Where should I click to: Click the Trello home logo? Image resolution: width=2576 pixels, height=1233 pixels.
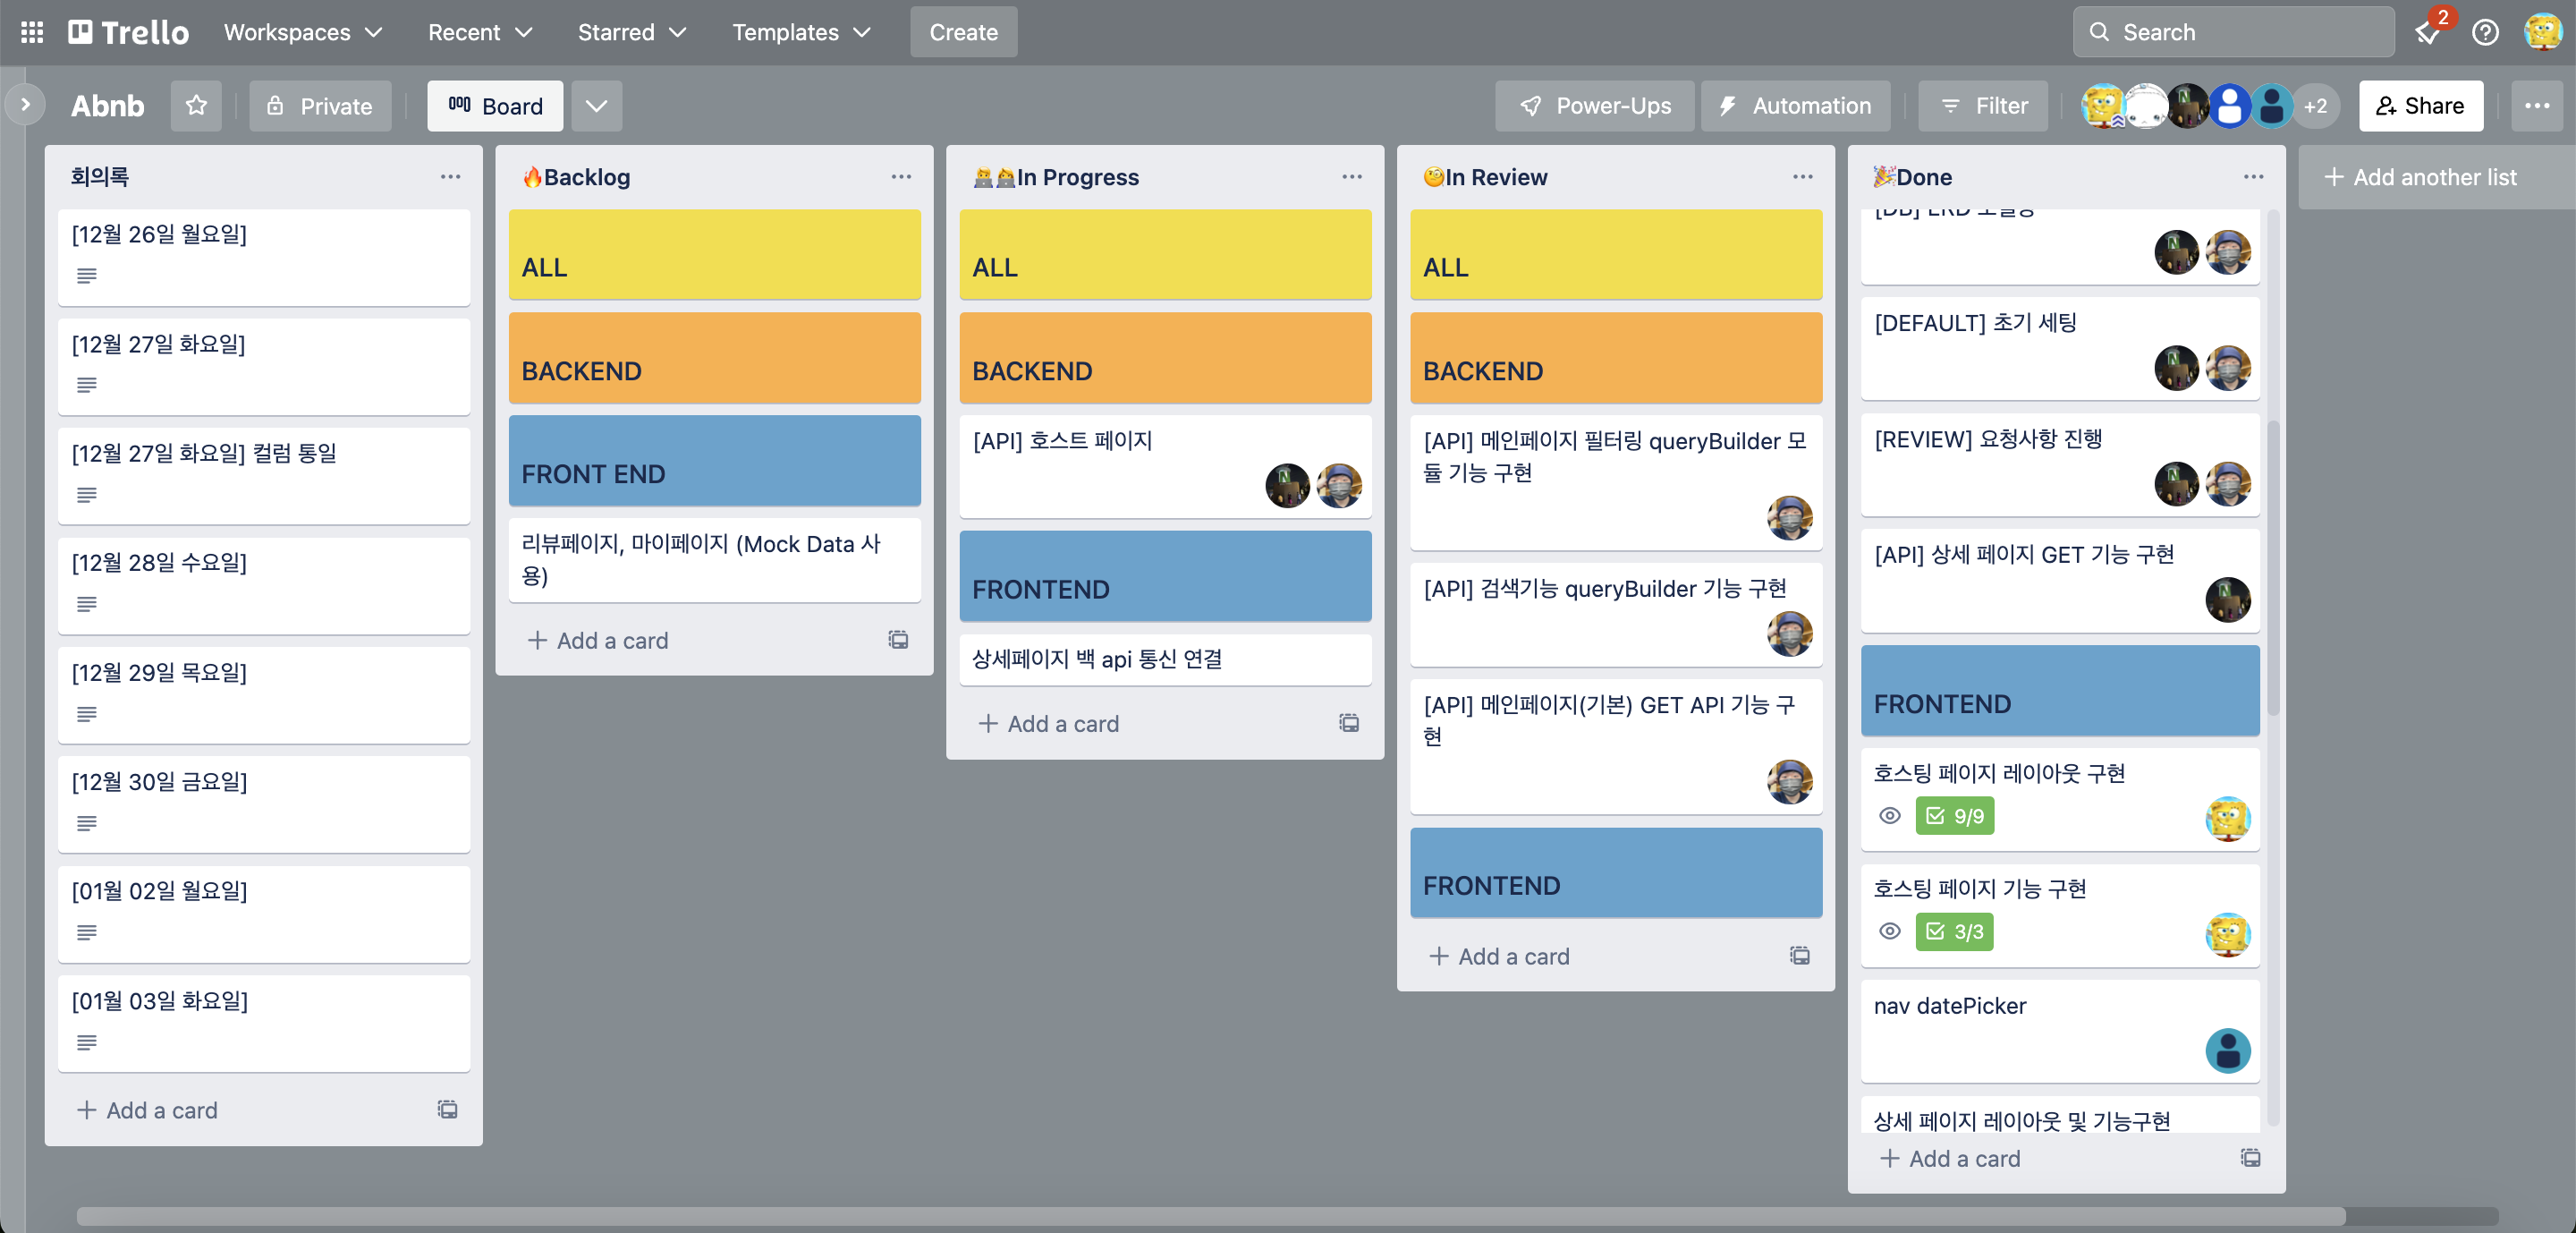[126, 31]
